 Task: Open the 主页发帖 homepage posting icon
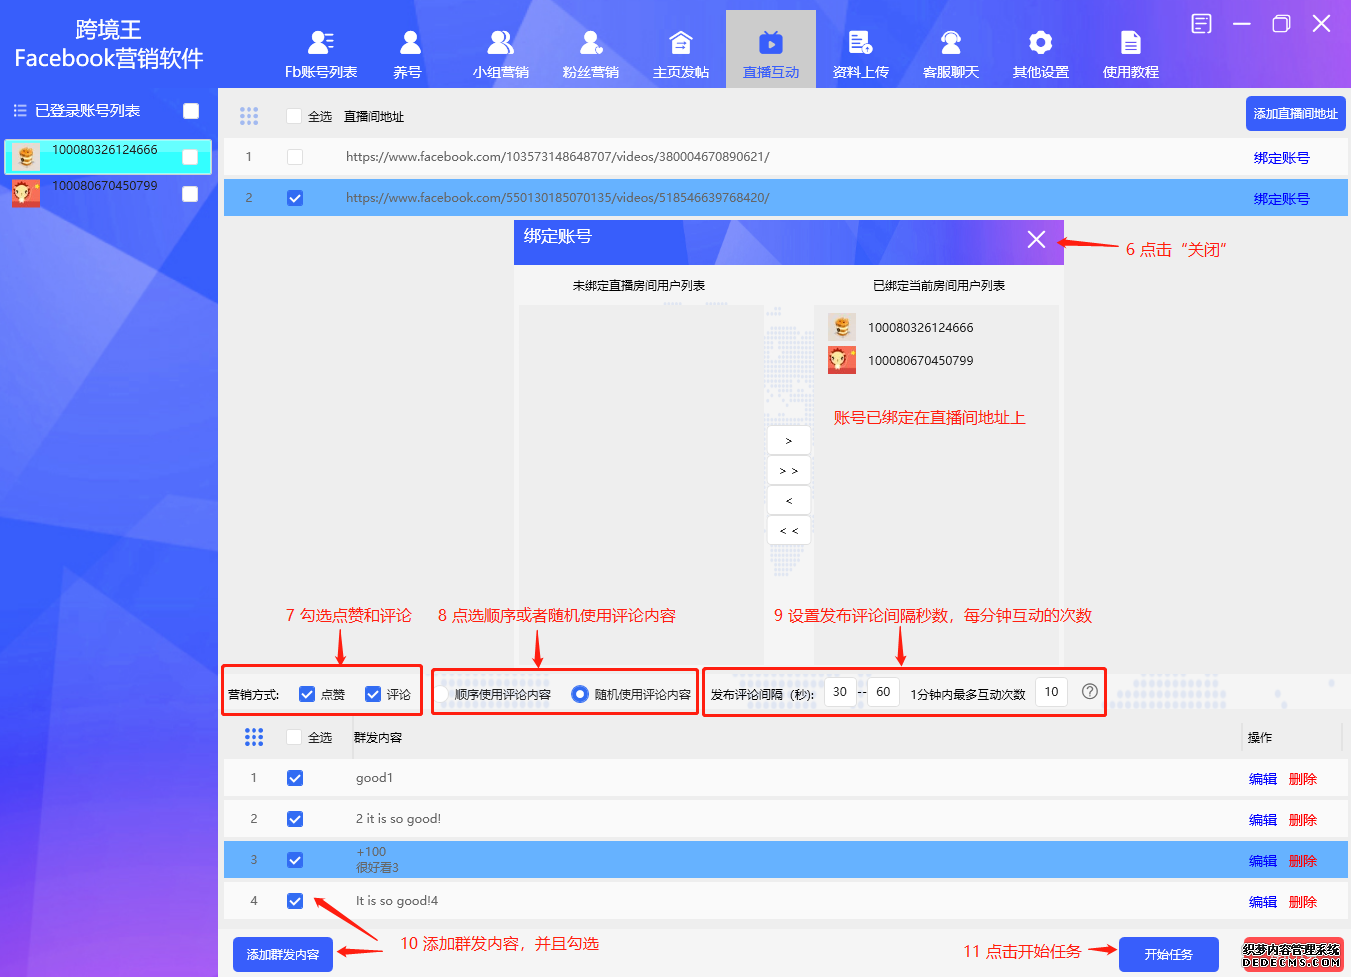[x=681, y=43]
